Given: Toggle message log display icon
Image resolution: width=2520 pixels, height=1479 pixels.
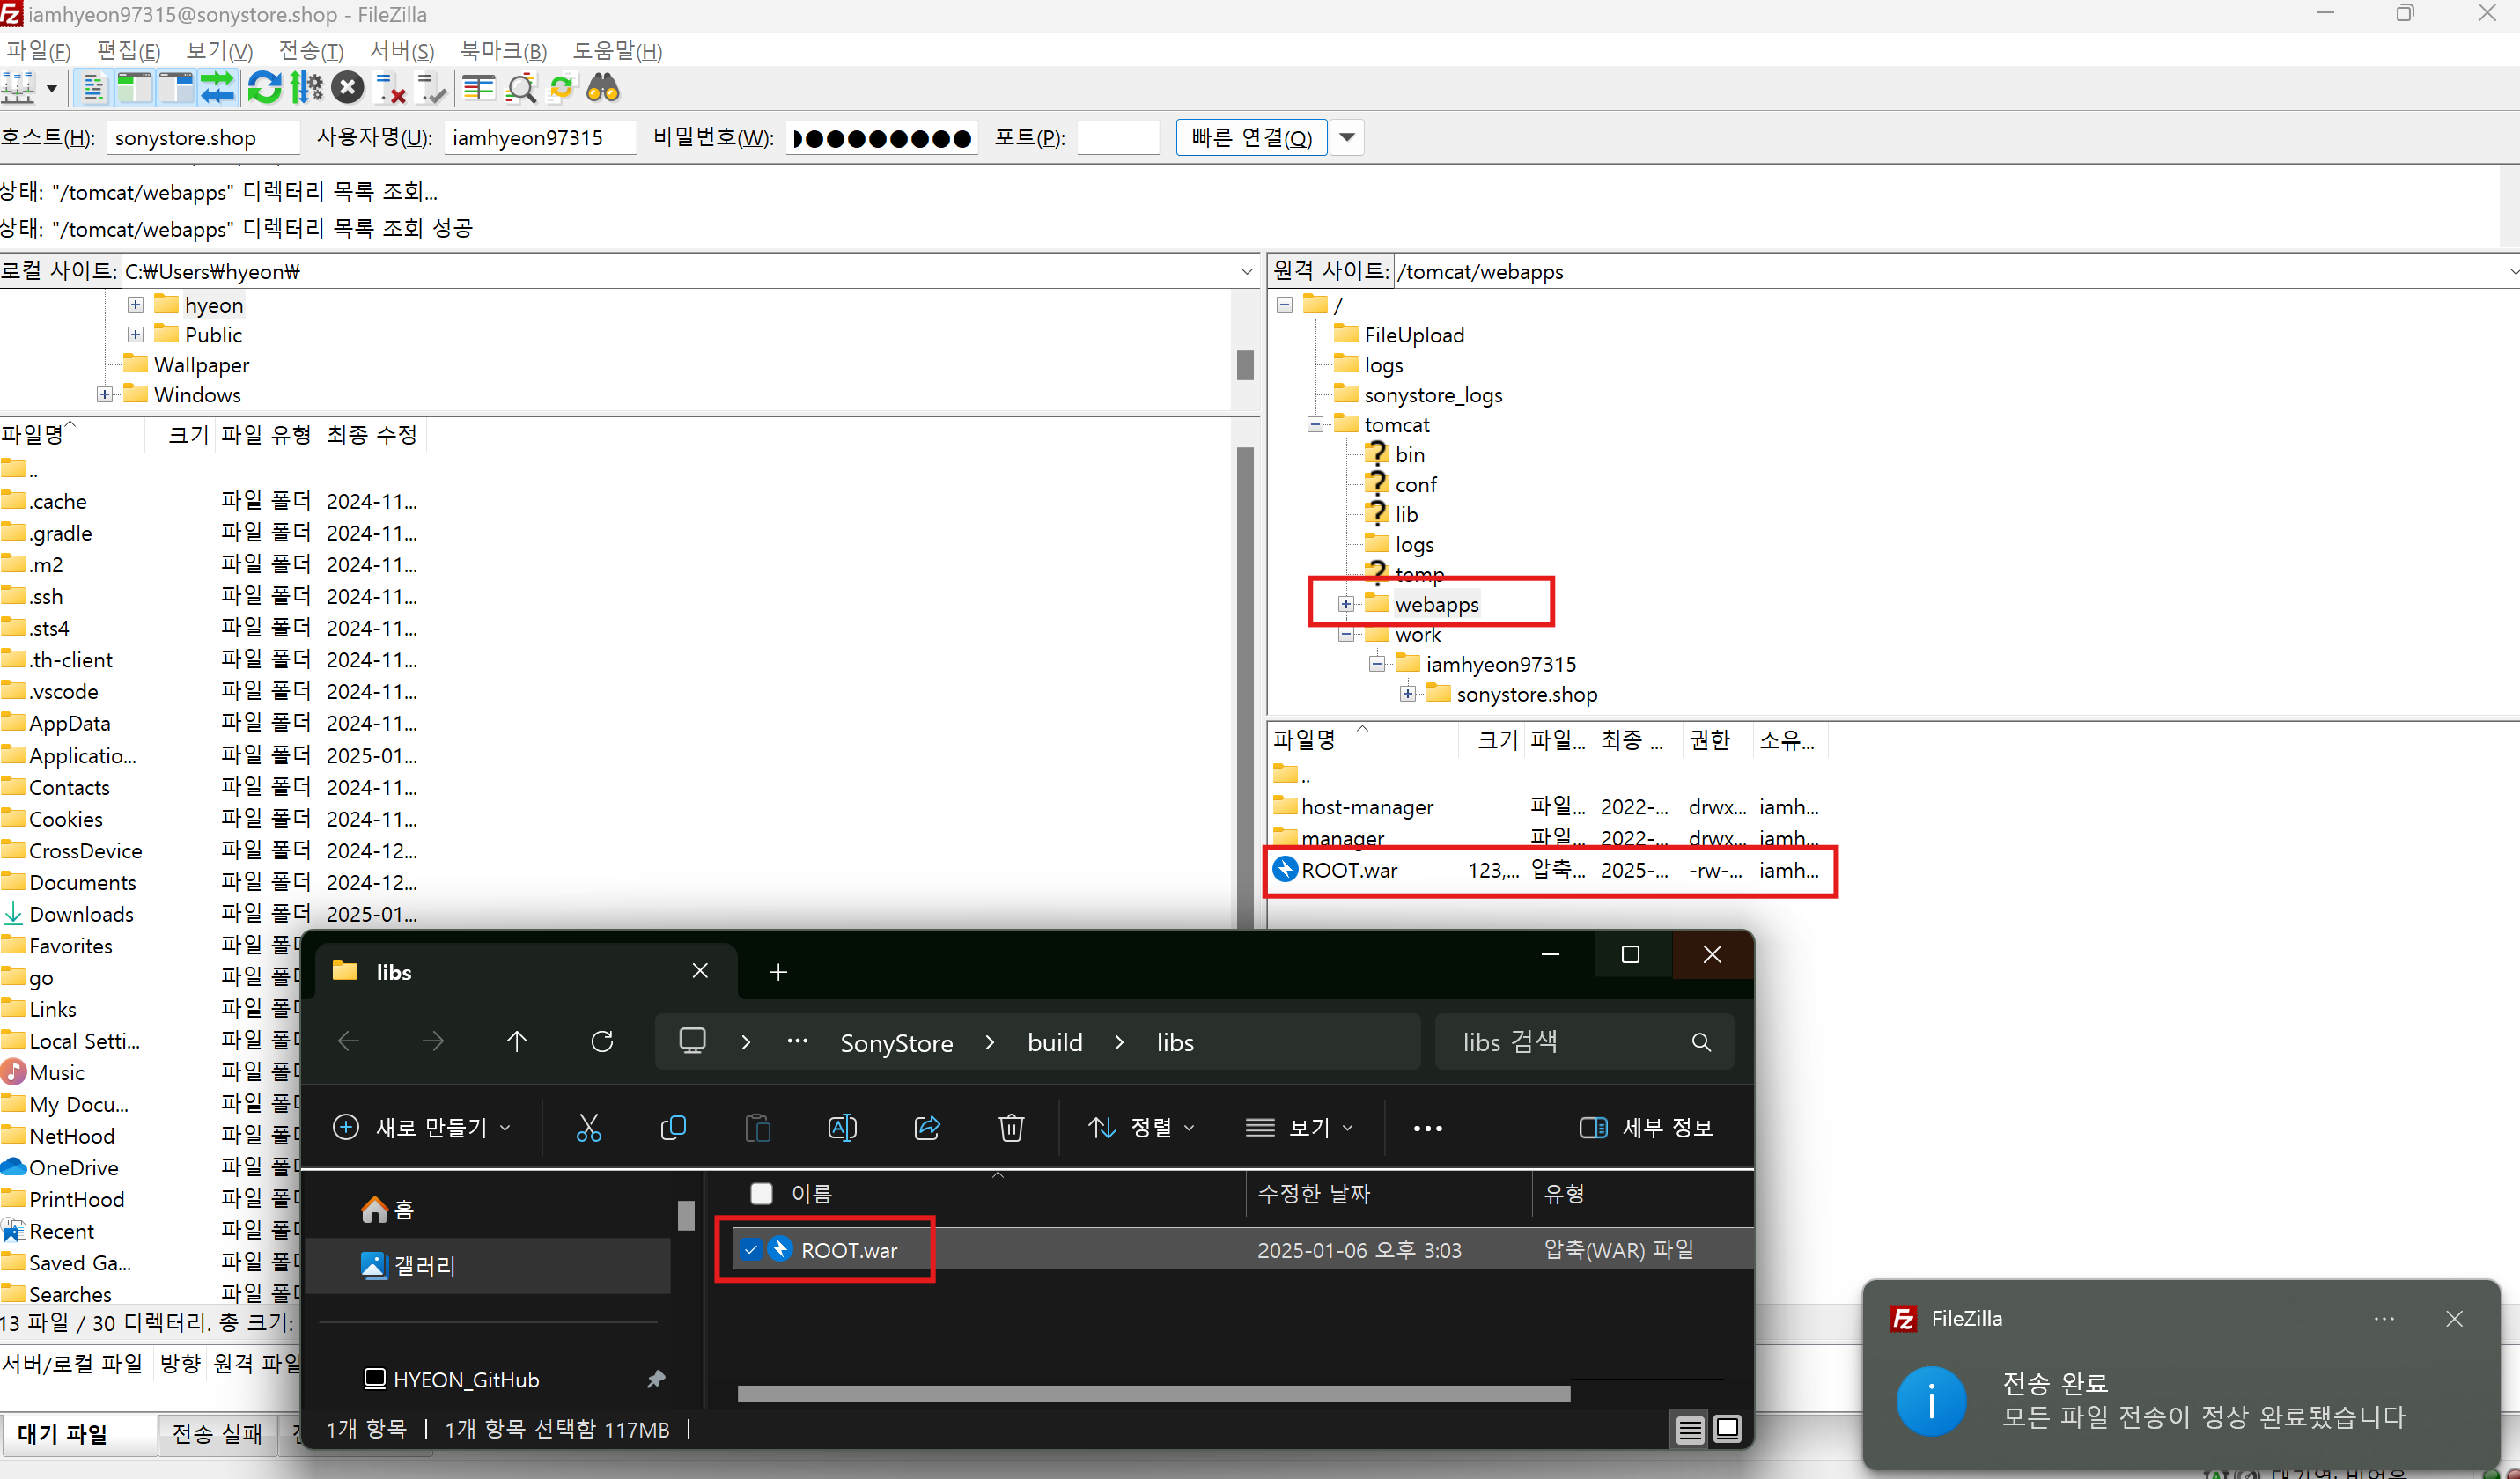Looking at the screenshot, I should (x=93, y=88).
